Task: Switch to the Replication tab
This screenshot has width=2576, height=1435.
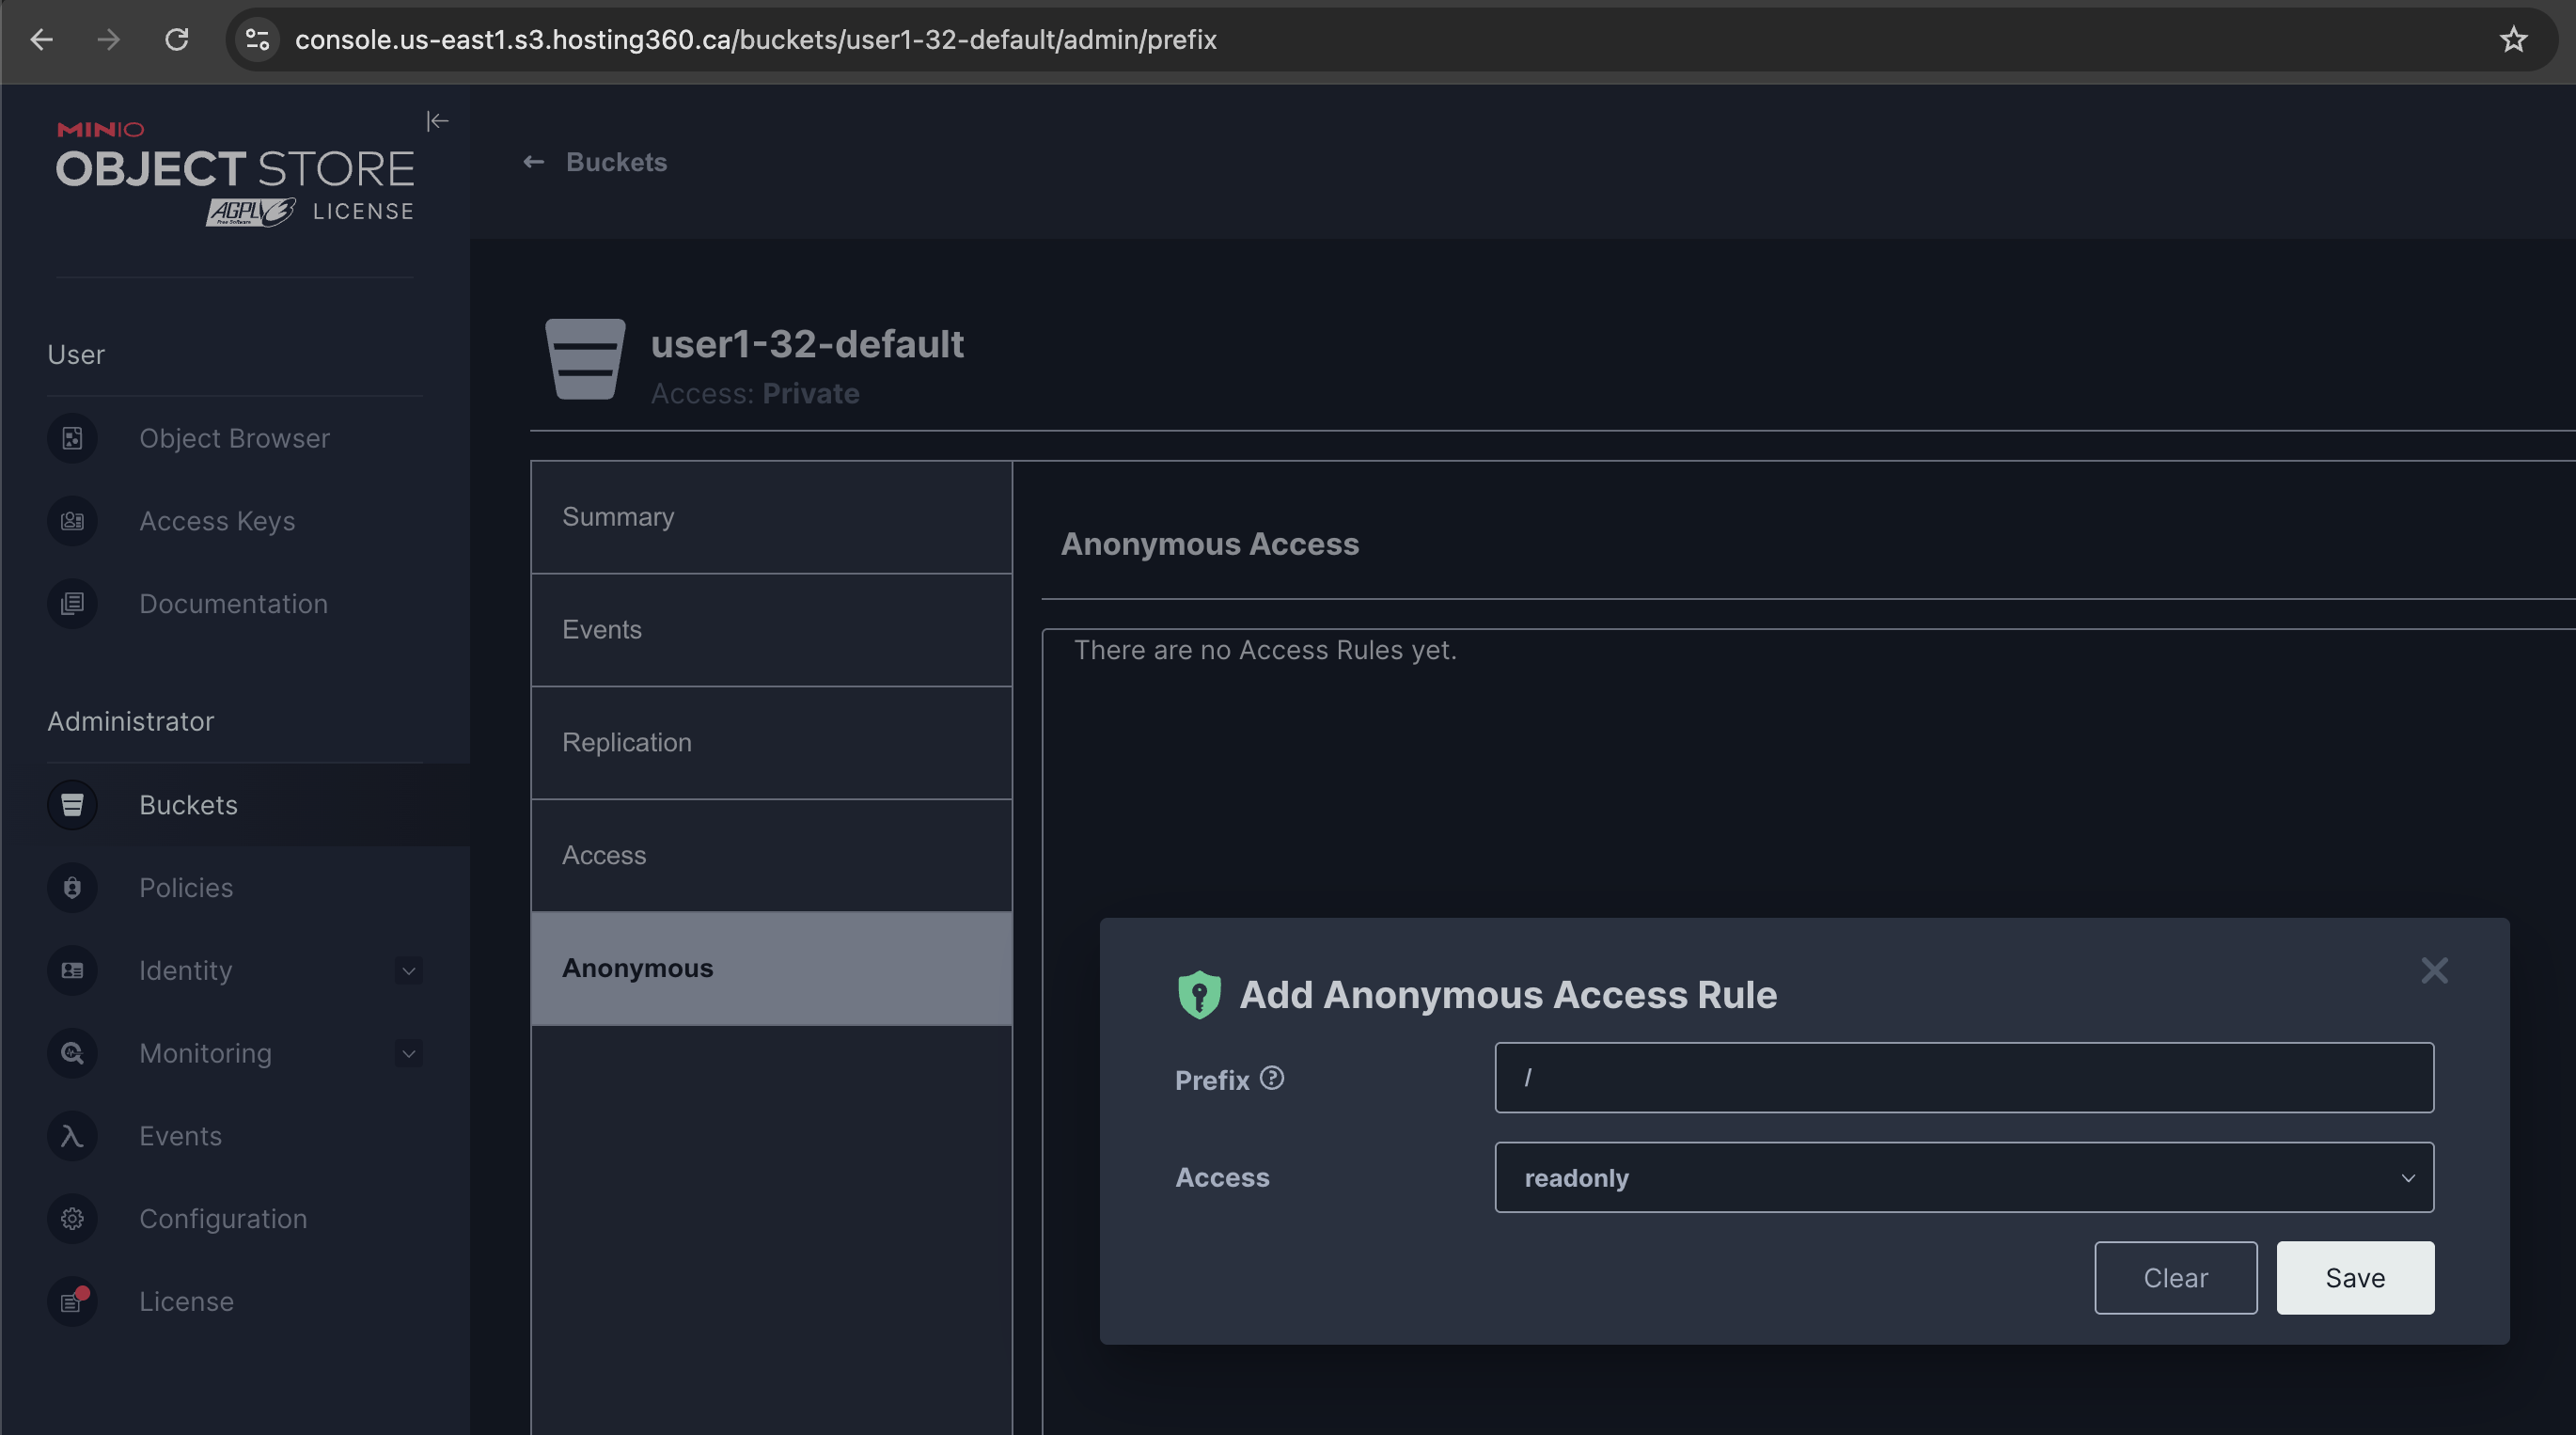Action: click(x=771, y=743)
